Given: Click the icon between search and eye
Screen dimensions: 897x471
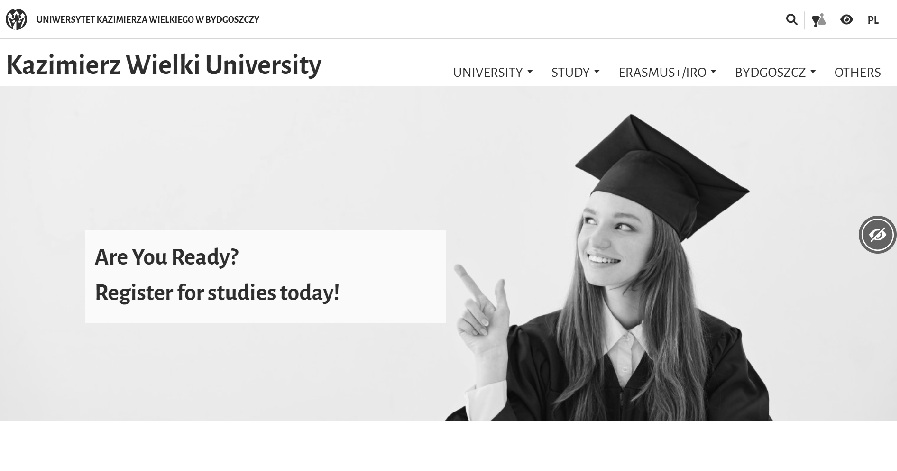Looking at the screenshot, I should [x=819, y=20].
